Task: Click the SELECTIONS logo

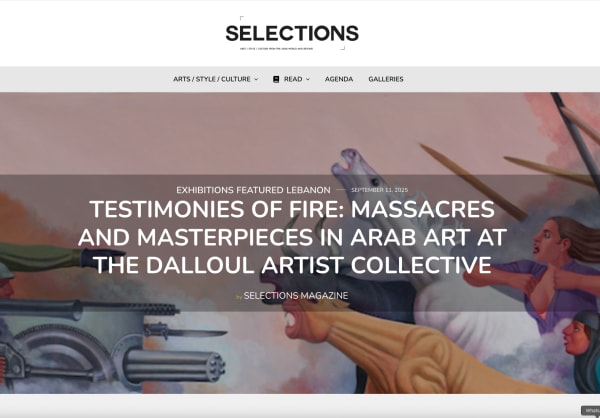Action: tap(292, 33)
